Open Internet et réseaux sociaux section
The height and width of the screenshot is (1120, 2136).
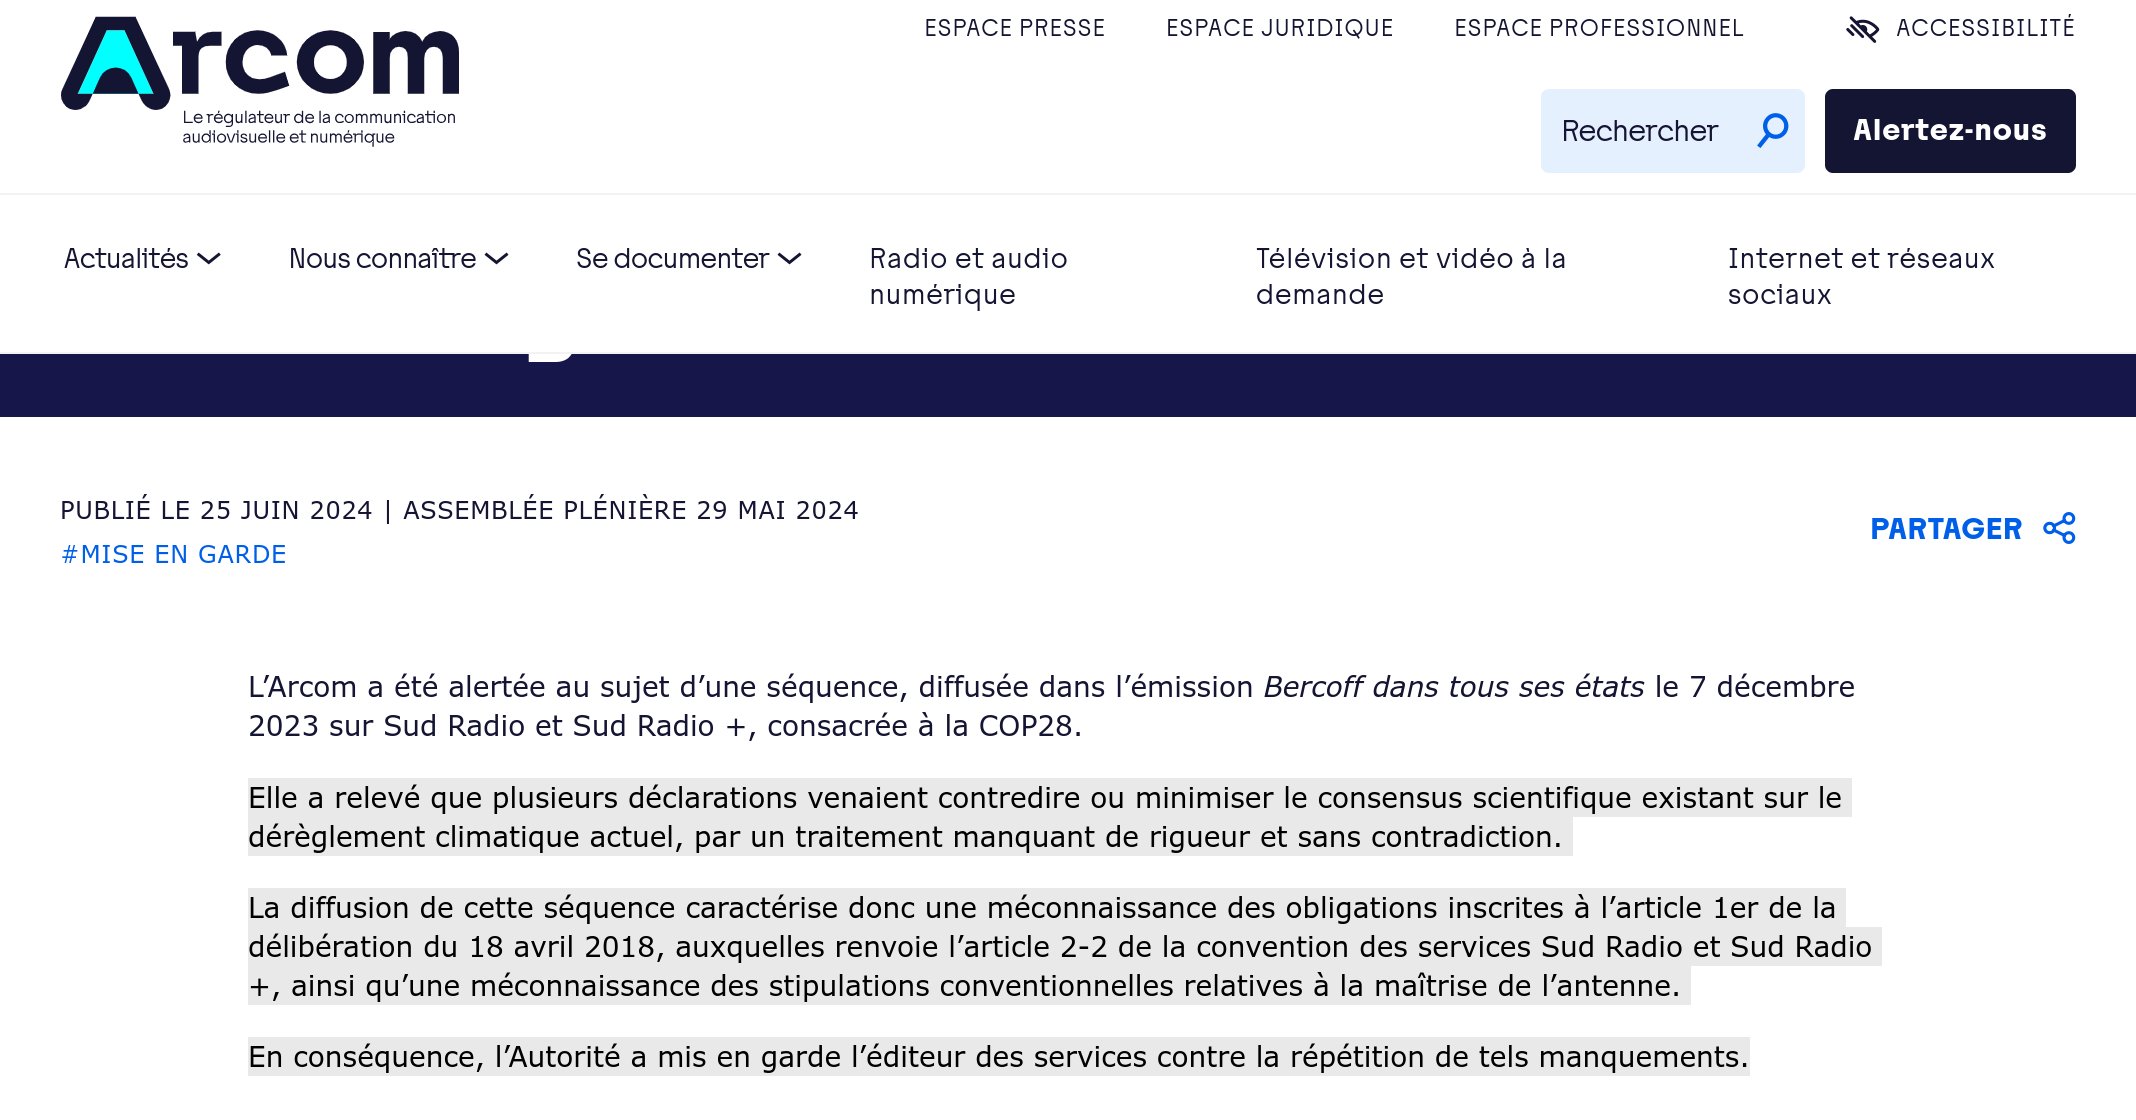click(x=1860, y=276)
